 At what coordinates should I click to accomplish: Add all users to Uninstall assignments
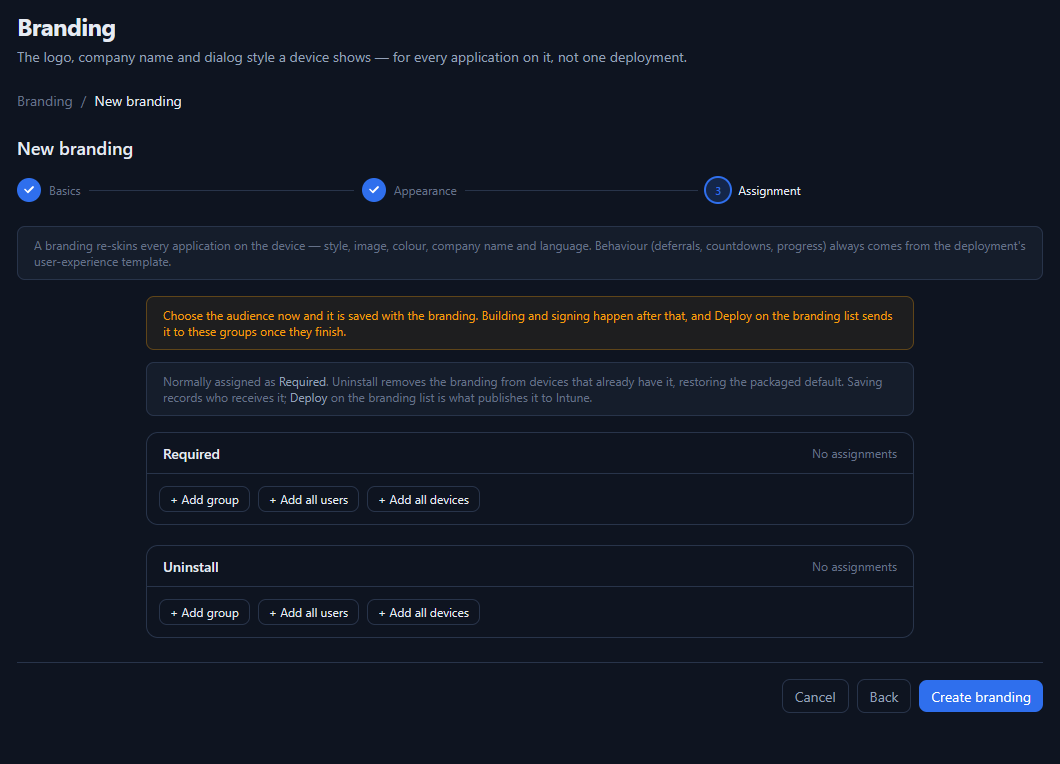click(x=308, y=613)
